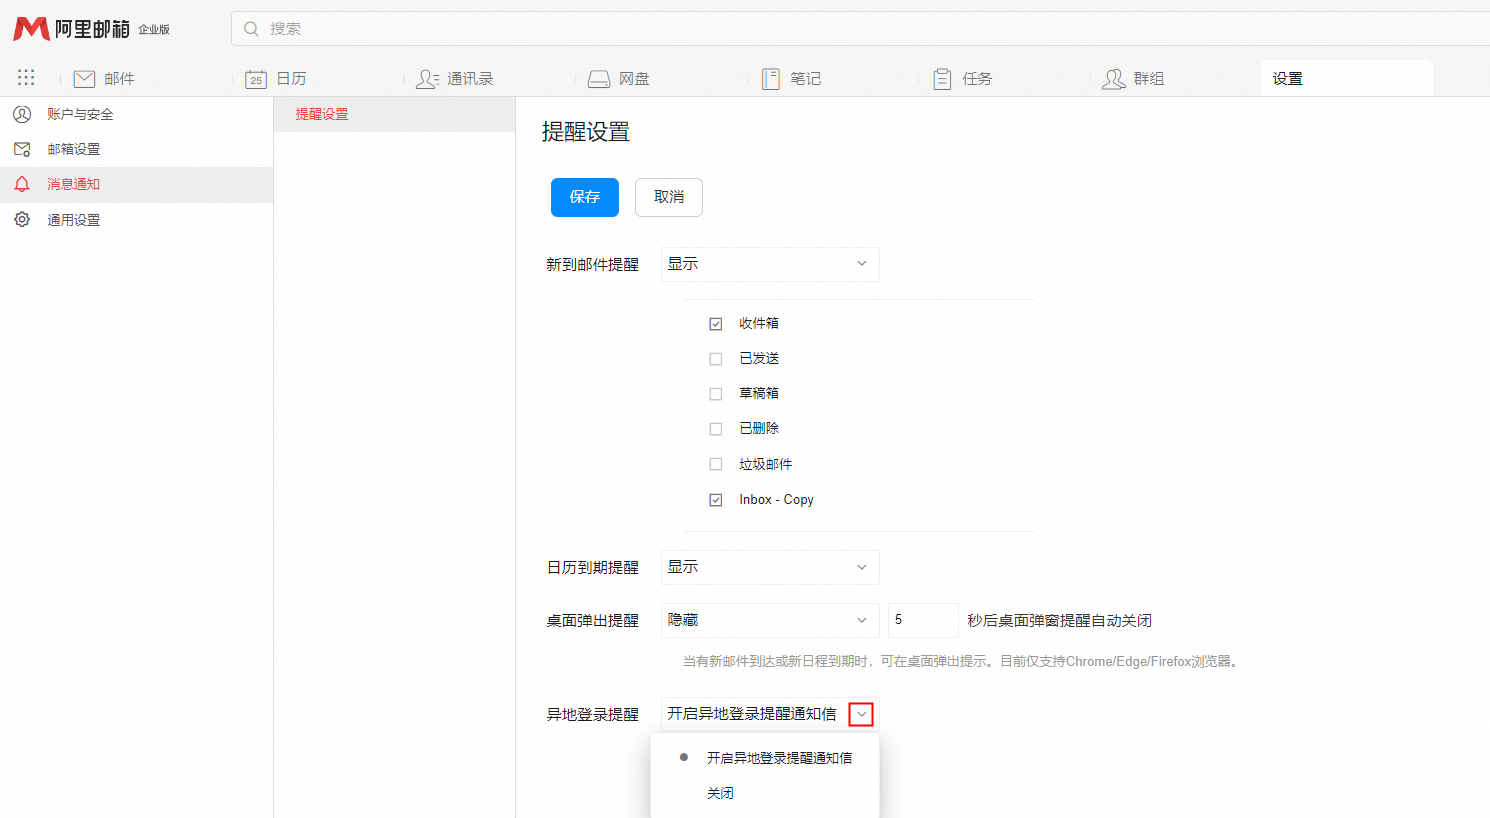Click the account and security user icon

point(22,114)
